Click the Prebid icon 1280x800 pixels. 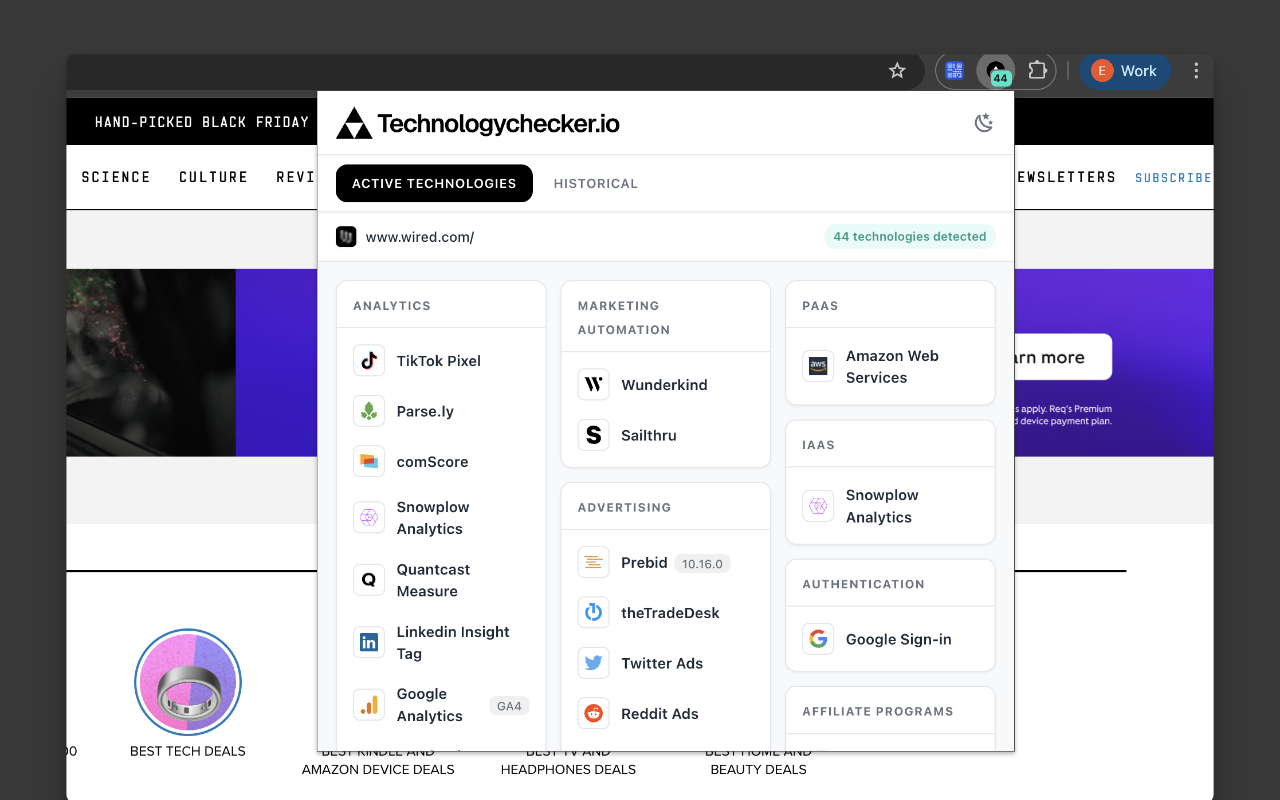pos(594,563)
